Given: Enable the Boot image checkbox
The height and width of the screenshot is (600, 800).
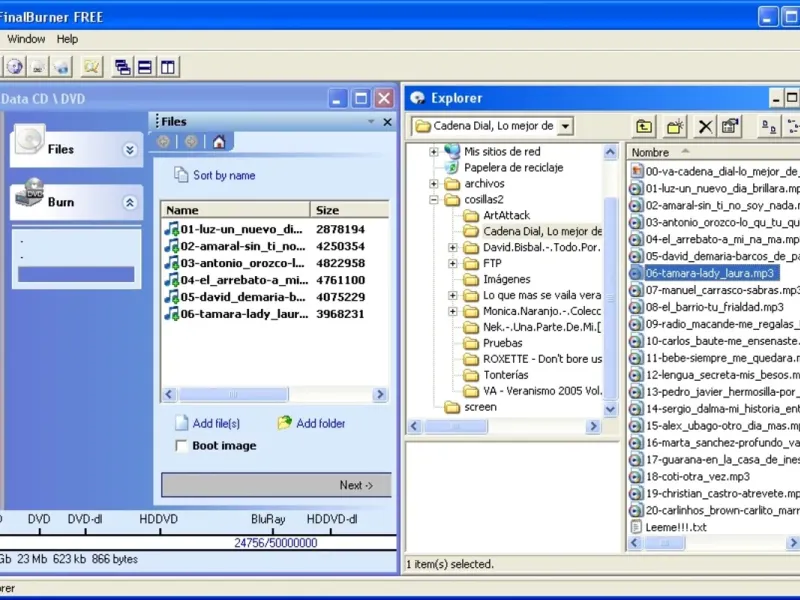Looking at the screenshot, I should pos(181,446).
